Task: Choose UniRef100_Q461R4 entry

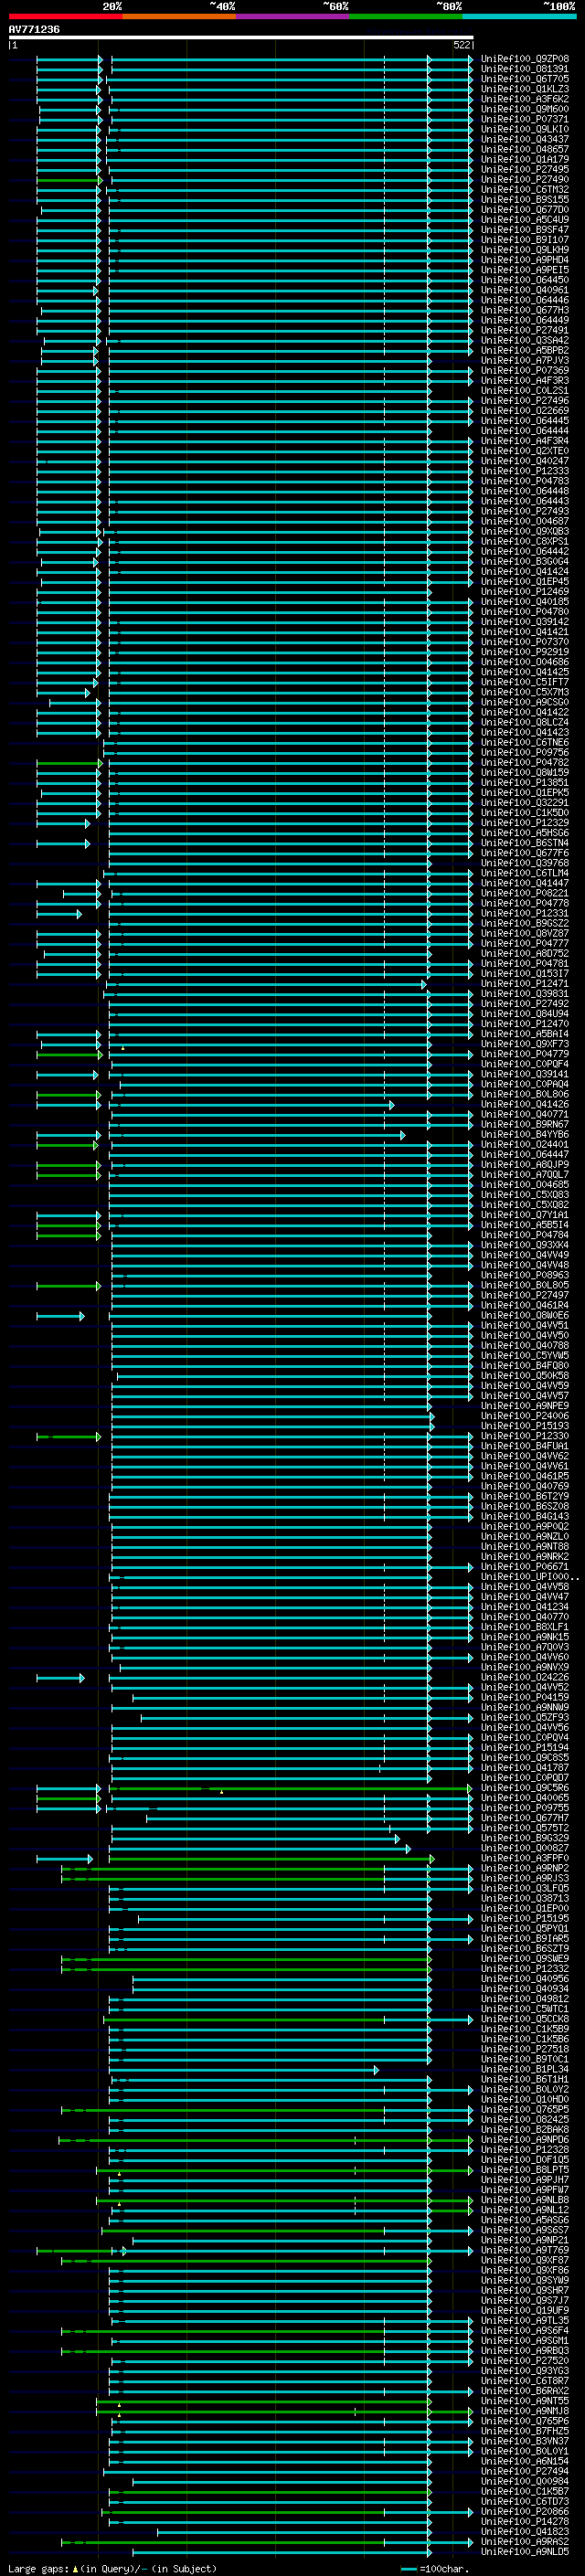Action: coord(525,1306)
